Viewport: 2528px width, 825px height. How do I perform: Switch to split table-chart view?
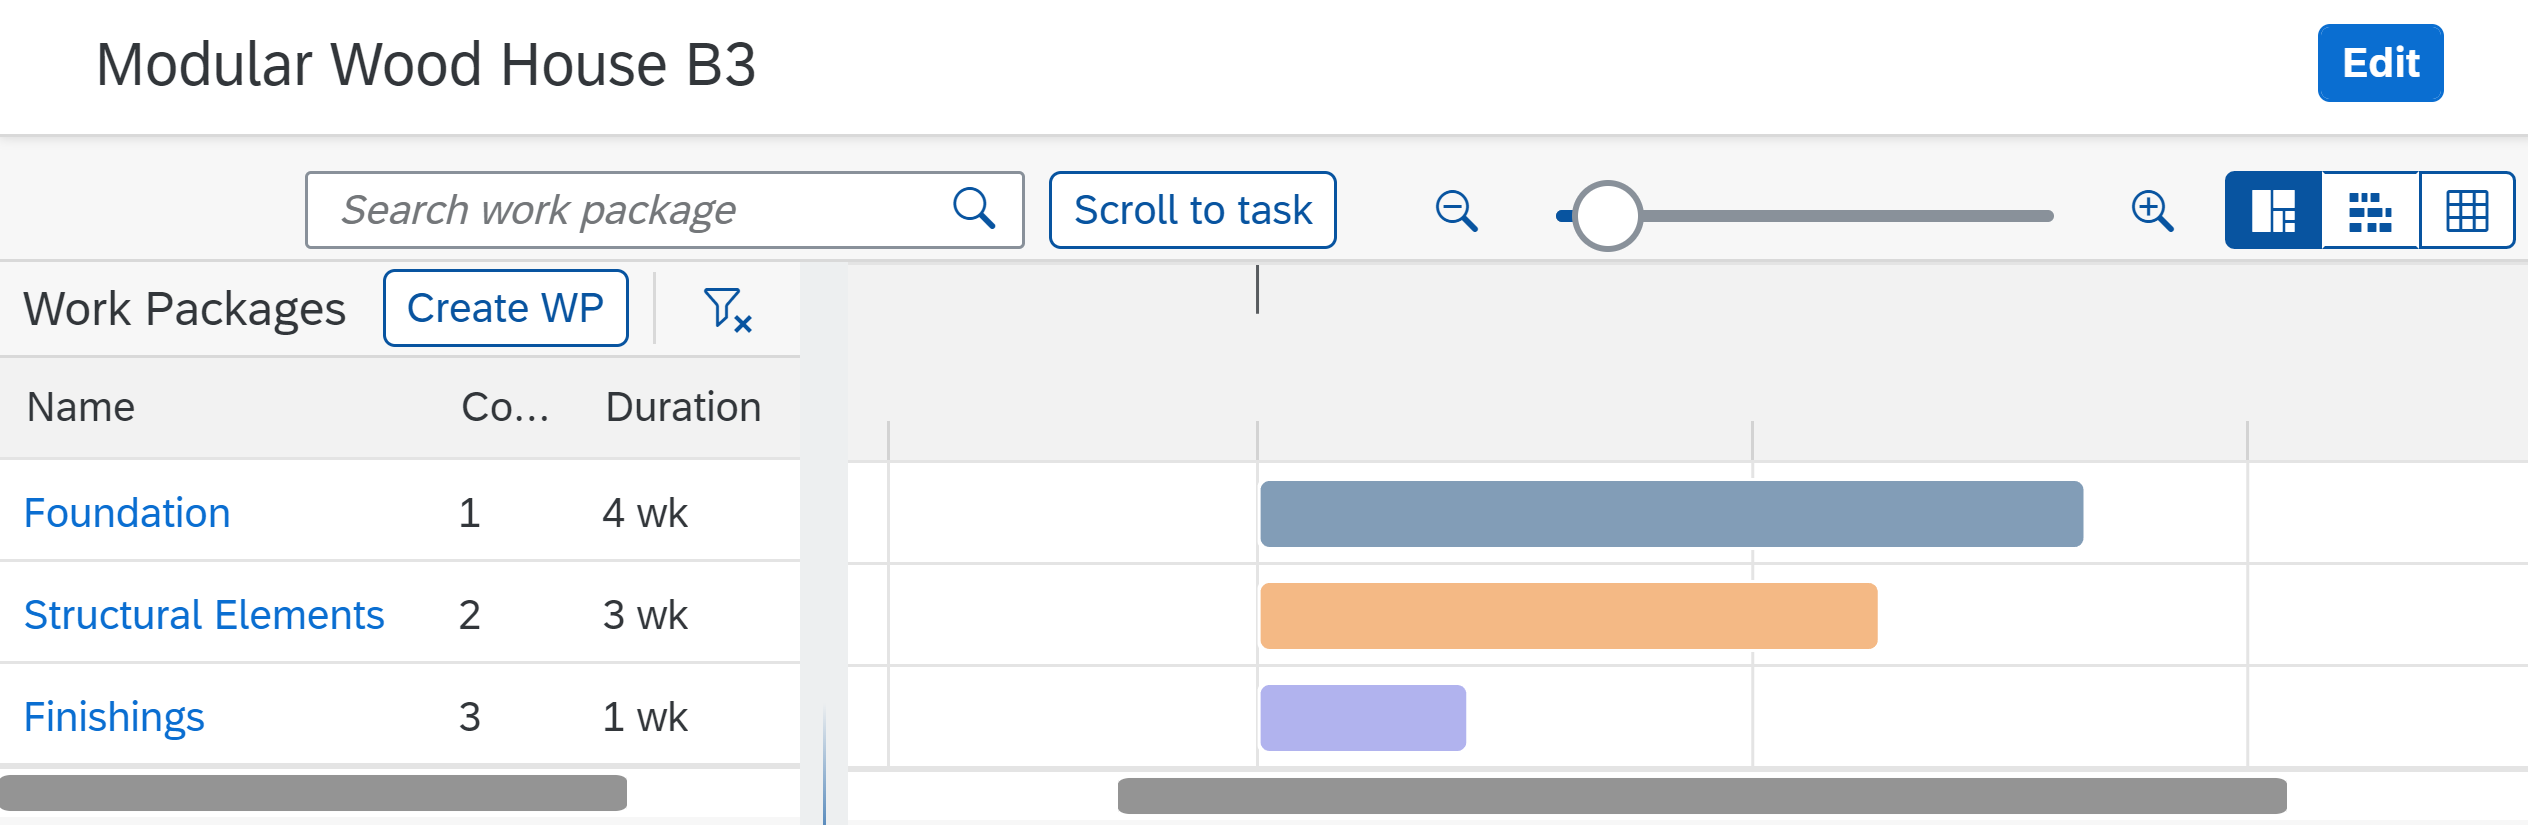tap(2273, 210)
